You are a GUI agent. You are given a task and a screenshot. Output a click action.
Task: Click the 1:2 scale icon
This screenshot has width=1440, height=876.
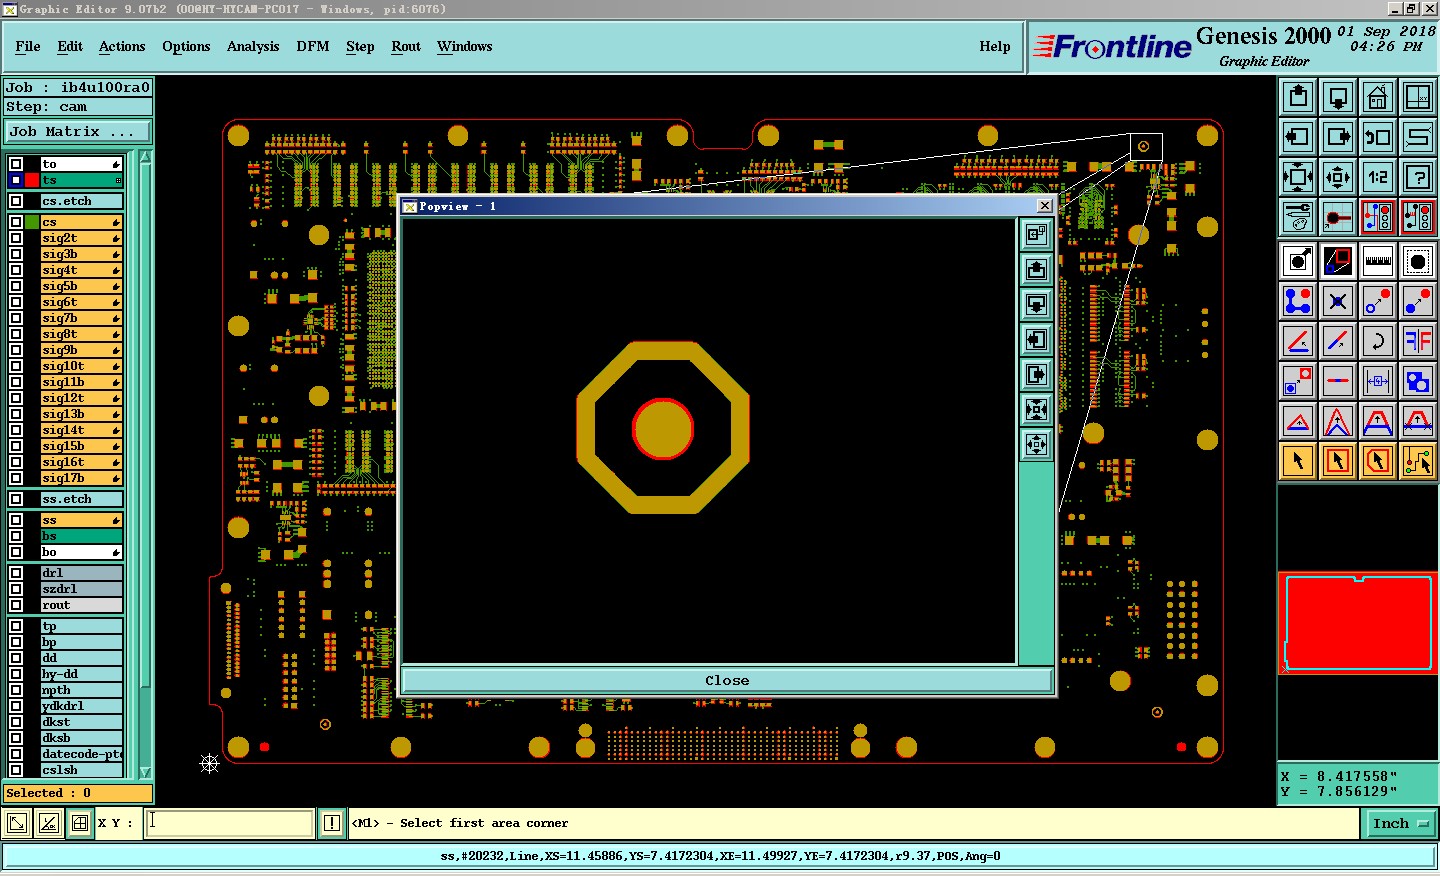1378,177
